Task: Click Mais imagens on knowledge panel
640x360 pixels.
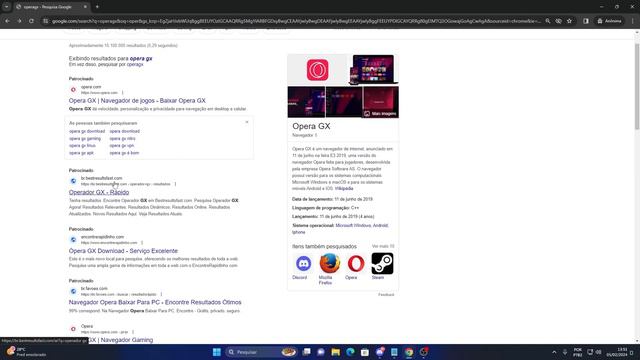Action: (380, 113)
